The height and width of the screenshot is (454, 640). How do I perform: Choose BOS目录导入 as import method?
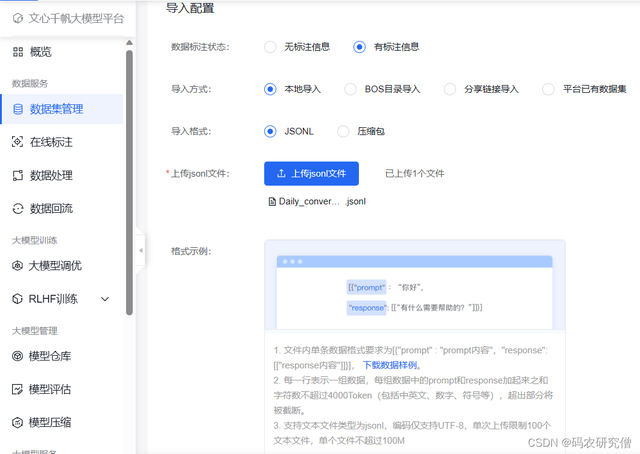coord(350,89)
